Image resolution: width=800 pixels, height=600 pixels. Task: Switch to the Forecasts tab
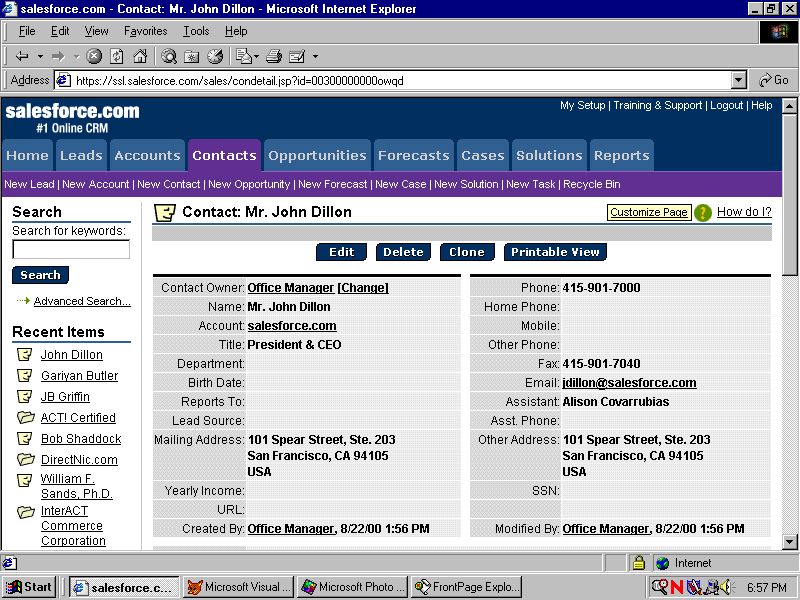[413, 155]
